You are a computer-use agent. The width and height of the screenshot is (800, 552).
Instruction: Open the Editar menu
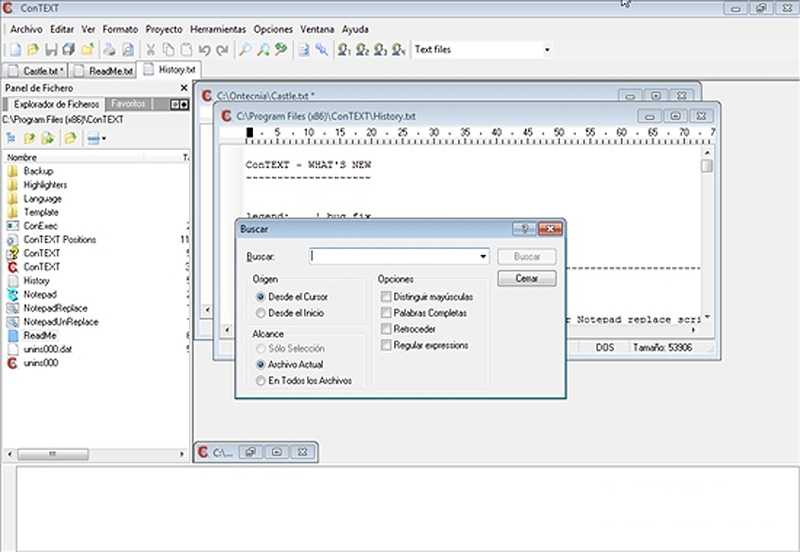[x=62, y=30]
